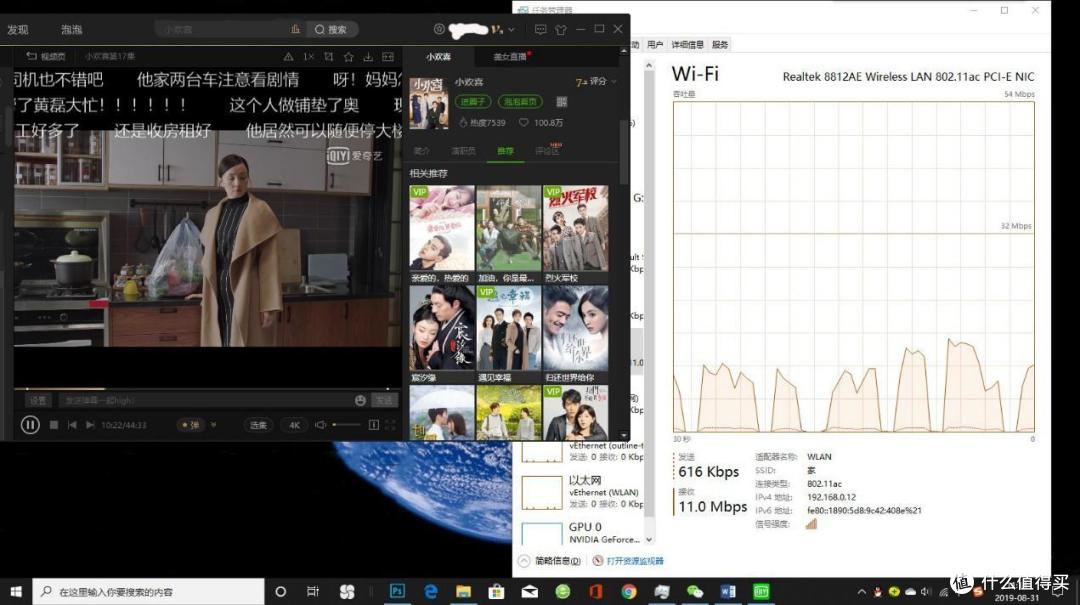This screenshot has width=1080, height=605.
Task: Click the crop screenshot icon above the video
Action: pos(329,57)
